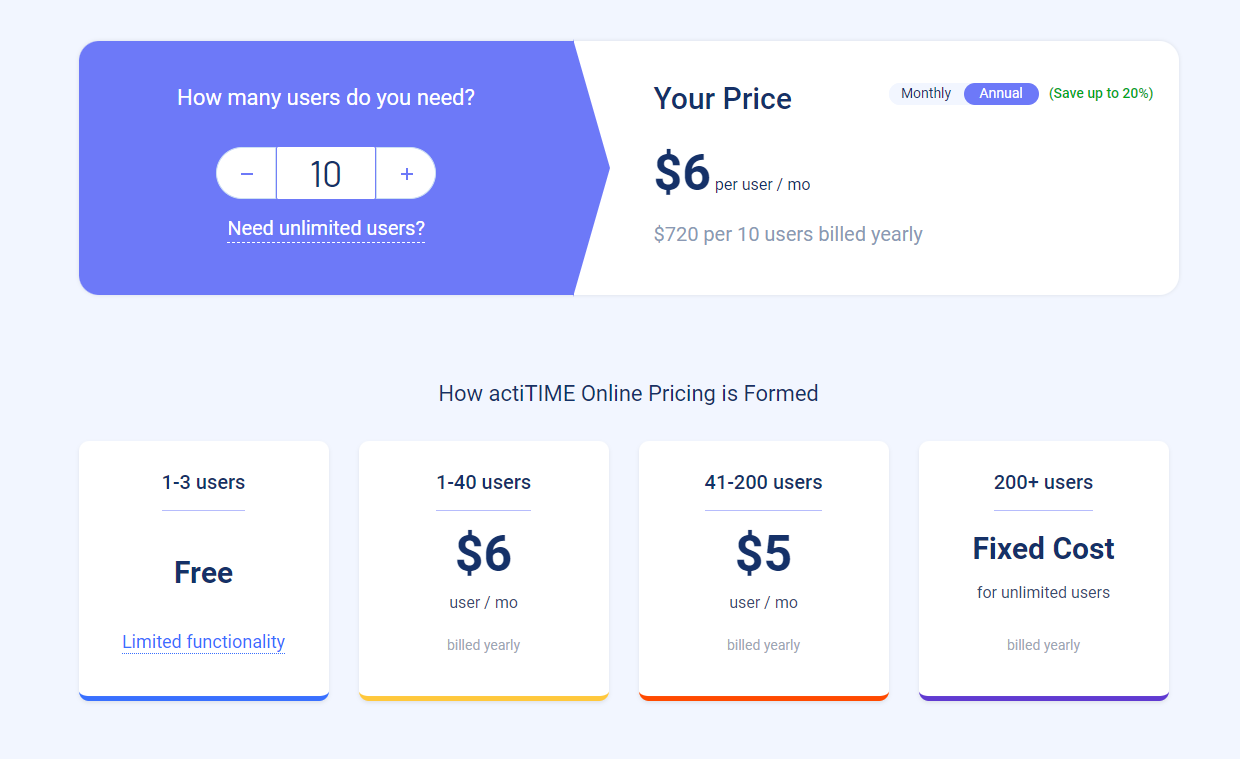Click the "$720 per 10 users billed yearly" text
1240x759 pixels.
click(788, 234)
